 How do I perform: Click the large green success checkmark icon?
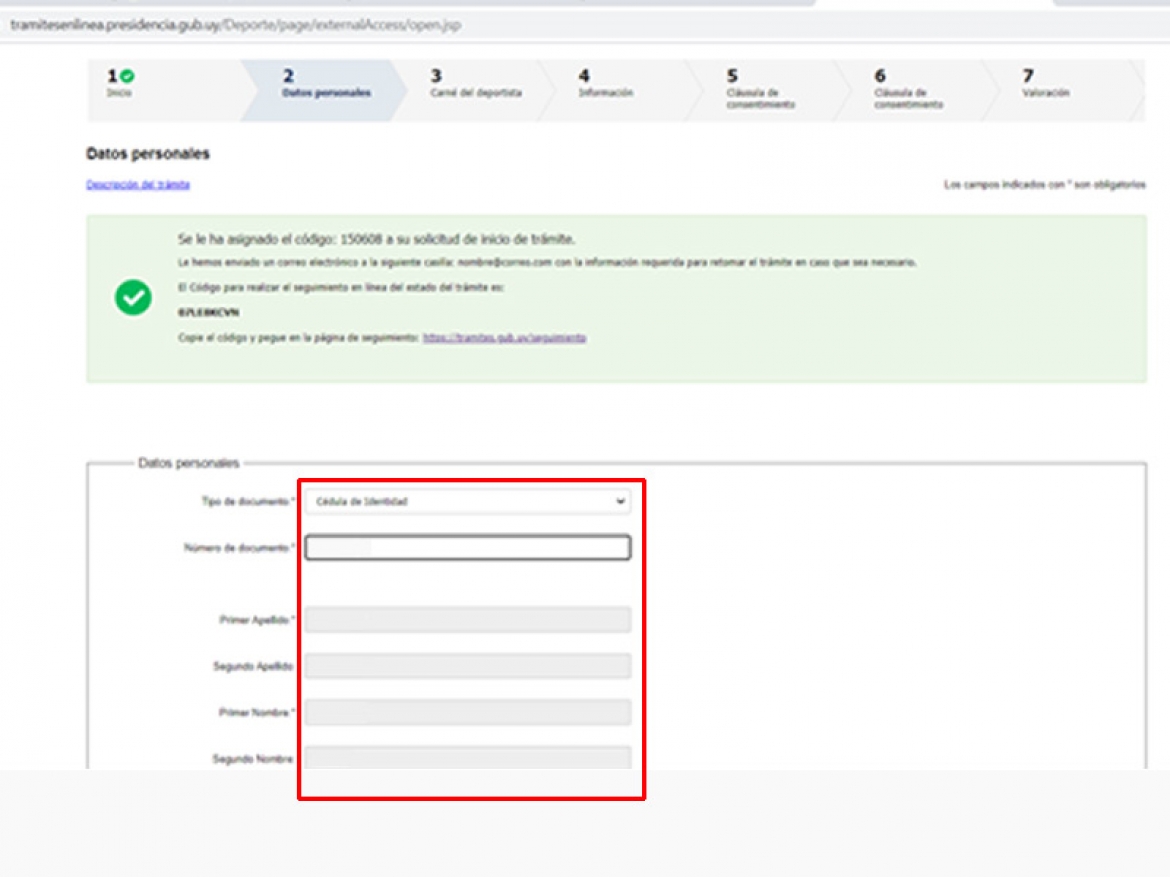pos(133,297)
